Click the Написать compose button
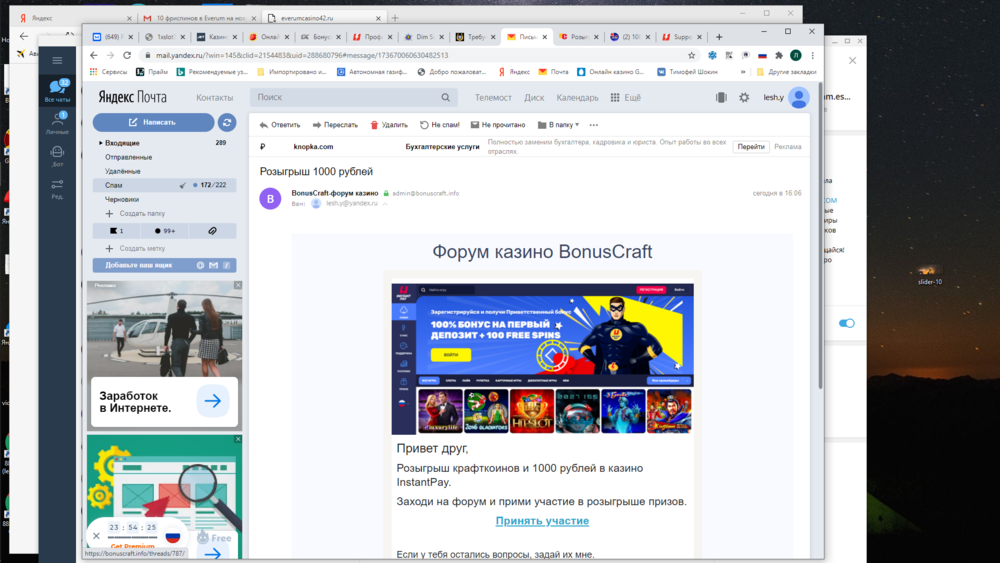The image size is (1000, 563). 153,122
